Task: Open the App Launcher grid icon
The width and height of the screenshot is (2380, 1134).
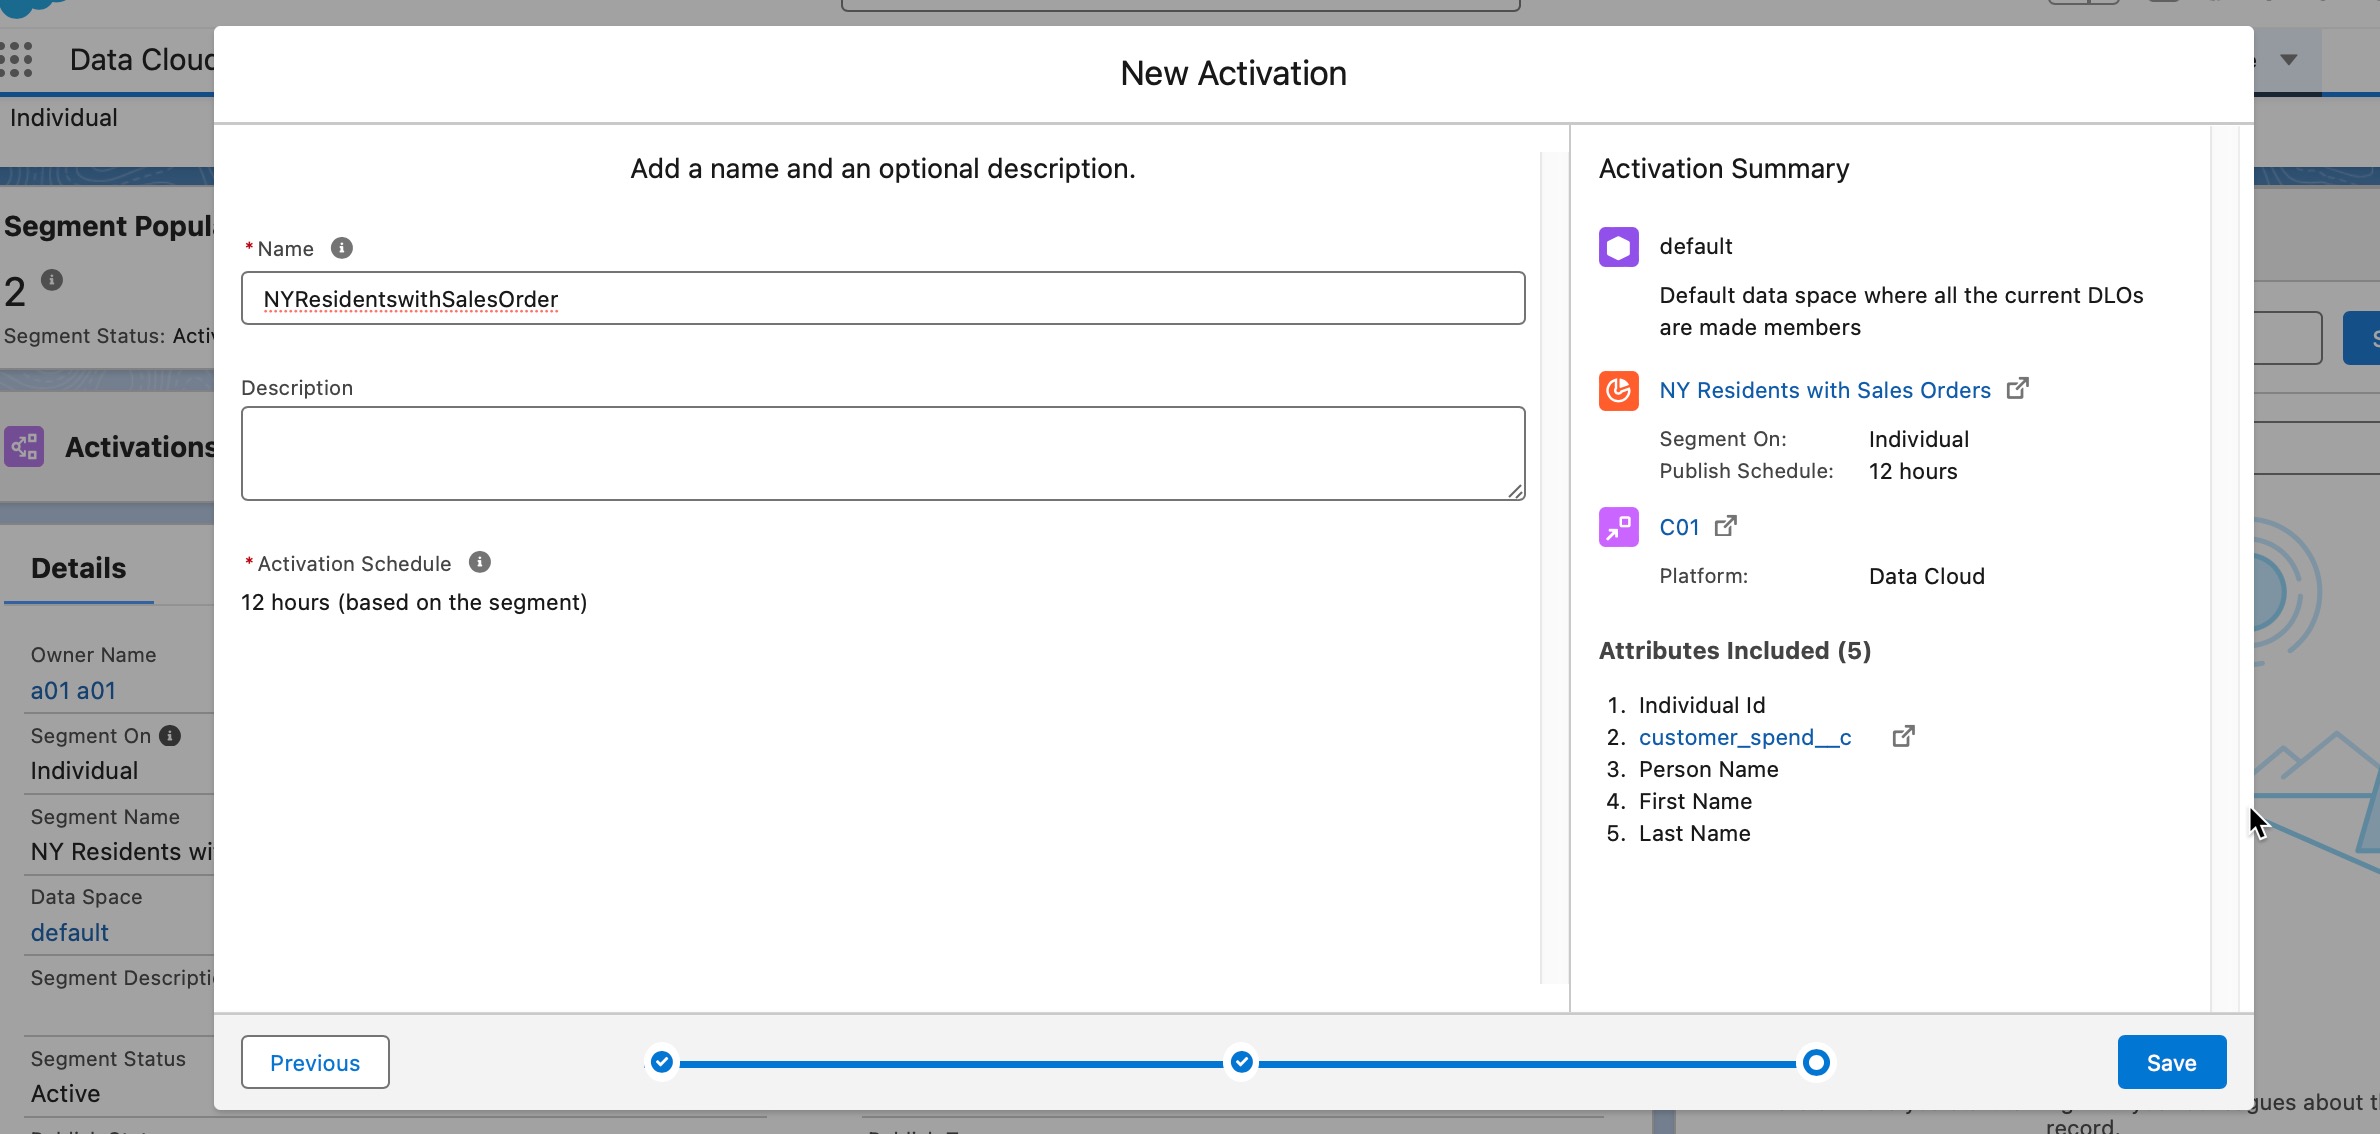Action: pos(17,59)
